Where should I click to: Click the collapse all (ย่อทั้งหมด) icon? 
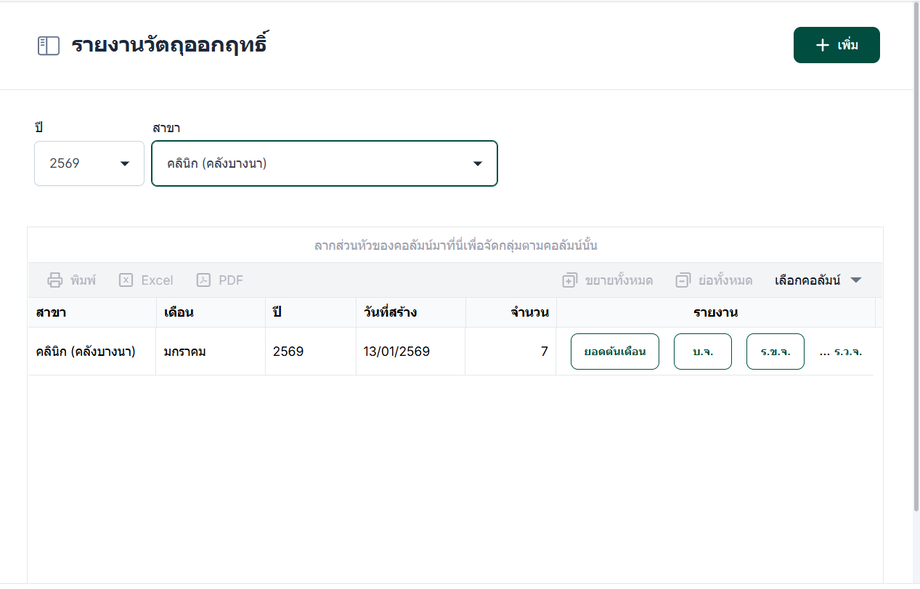coord(684,280)
